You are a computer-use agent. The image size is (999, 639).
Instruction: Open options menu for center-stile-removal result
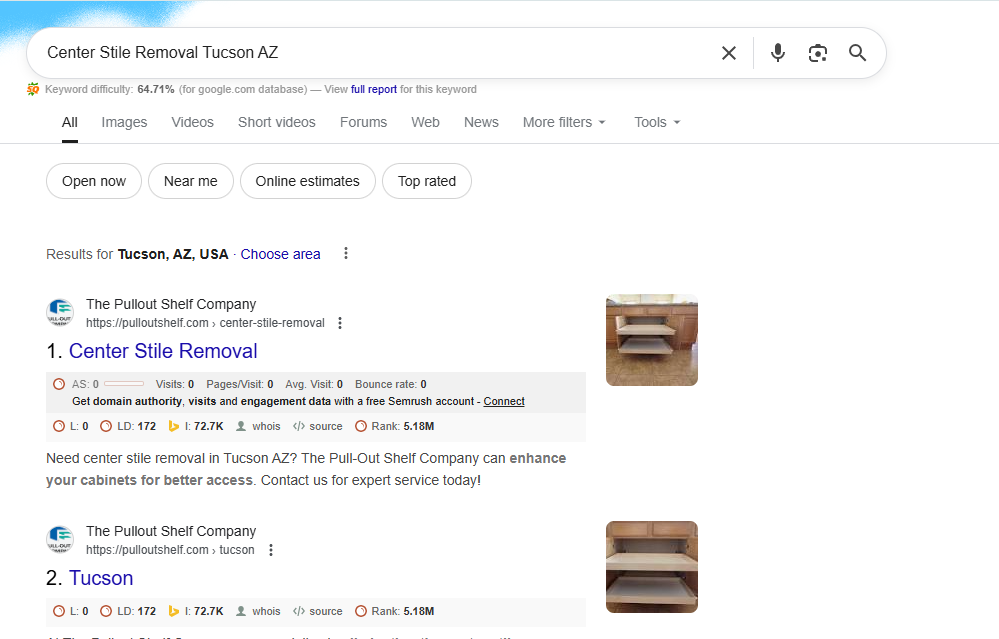click(x=340, y=323)
